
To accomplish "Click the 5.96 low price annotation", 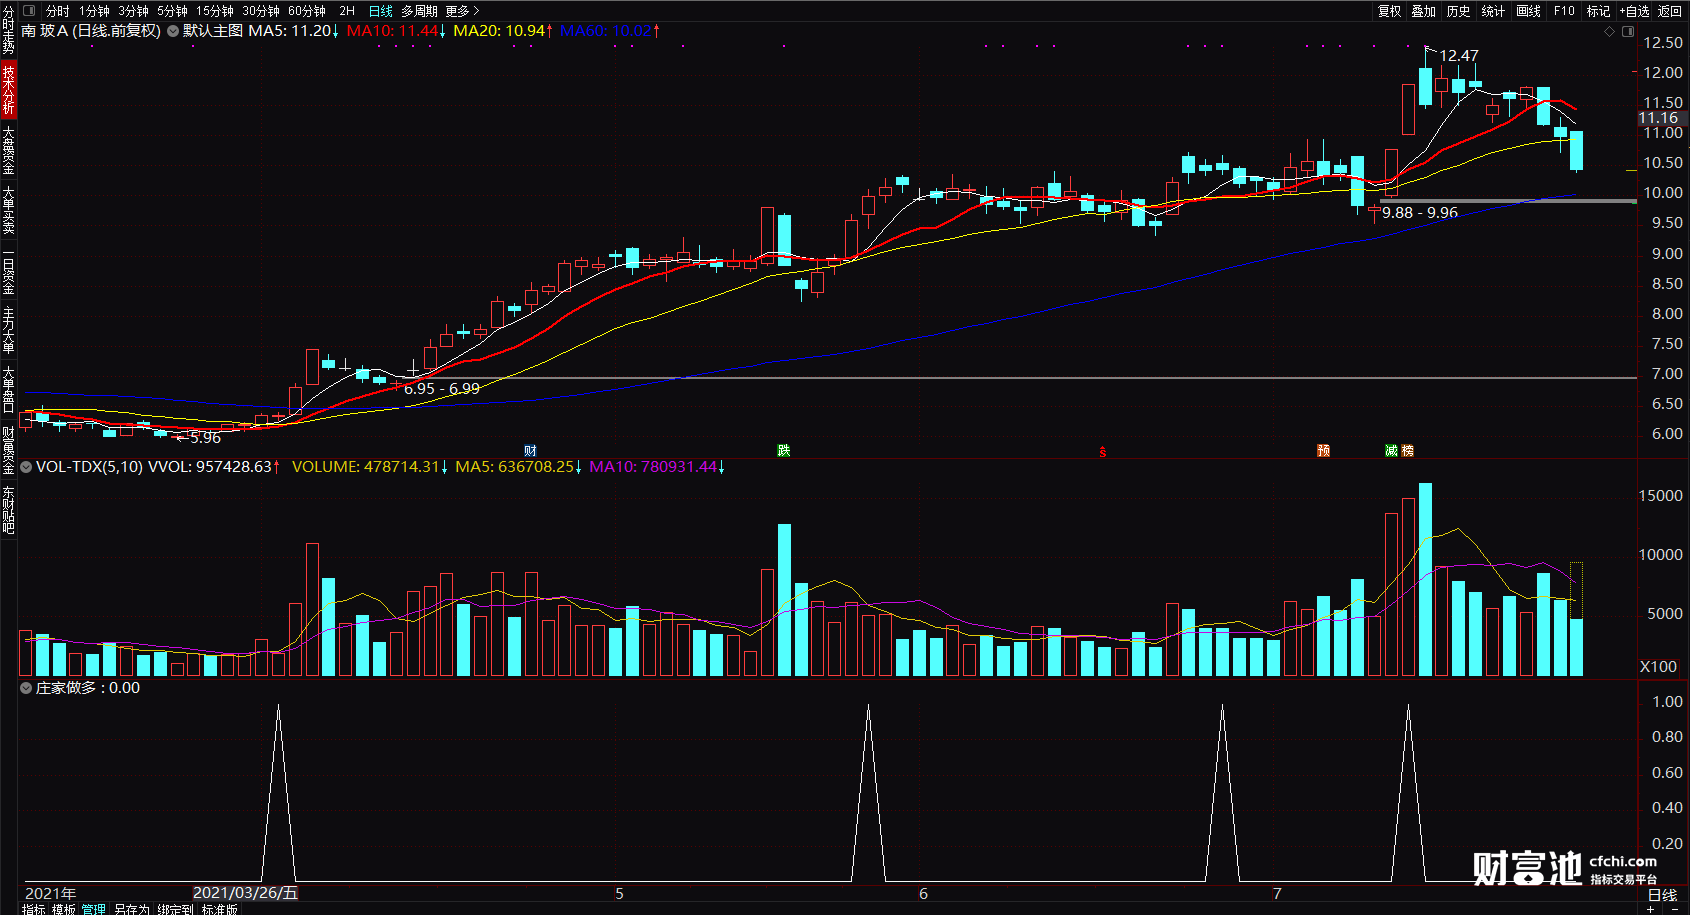I will click(205, 438).
